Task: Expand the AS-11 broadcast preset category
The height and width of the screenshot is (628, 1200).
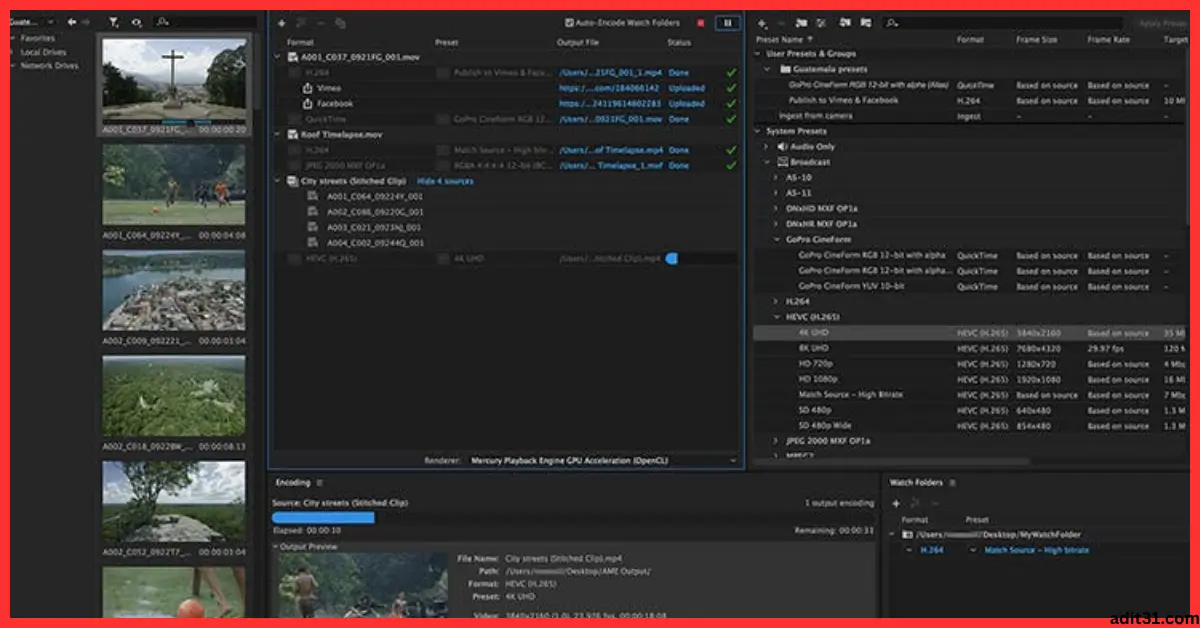Action: [776, 193]
